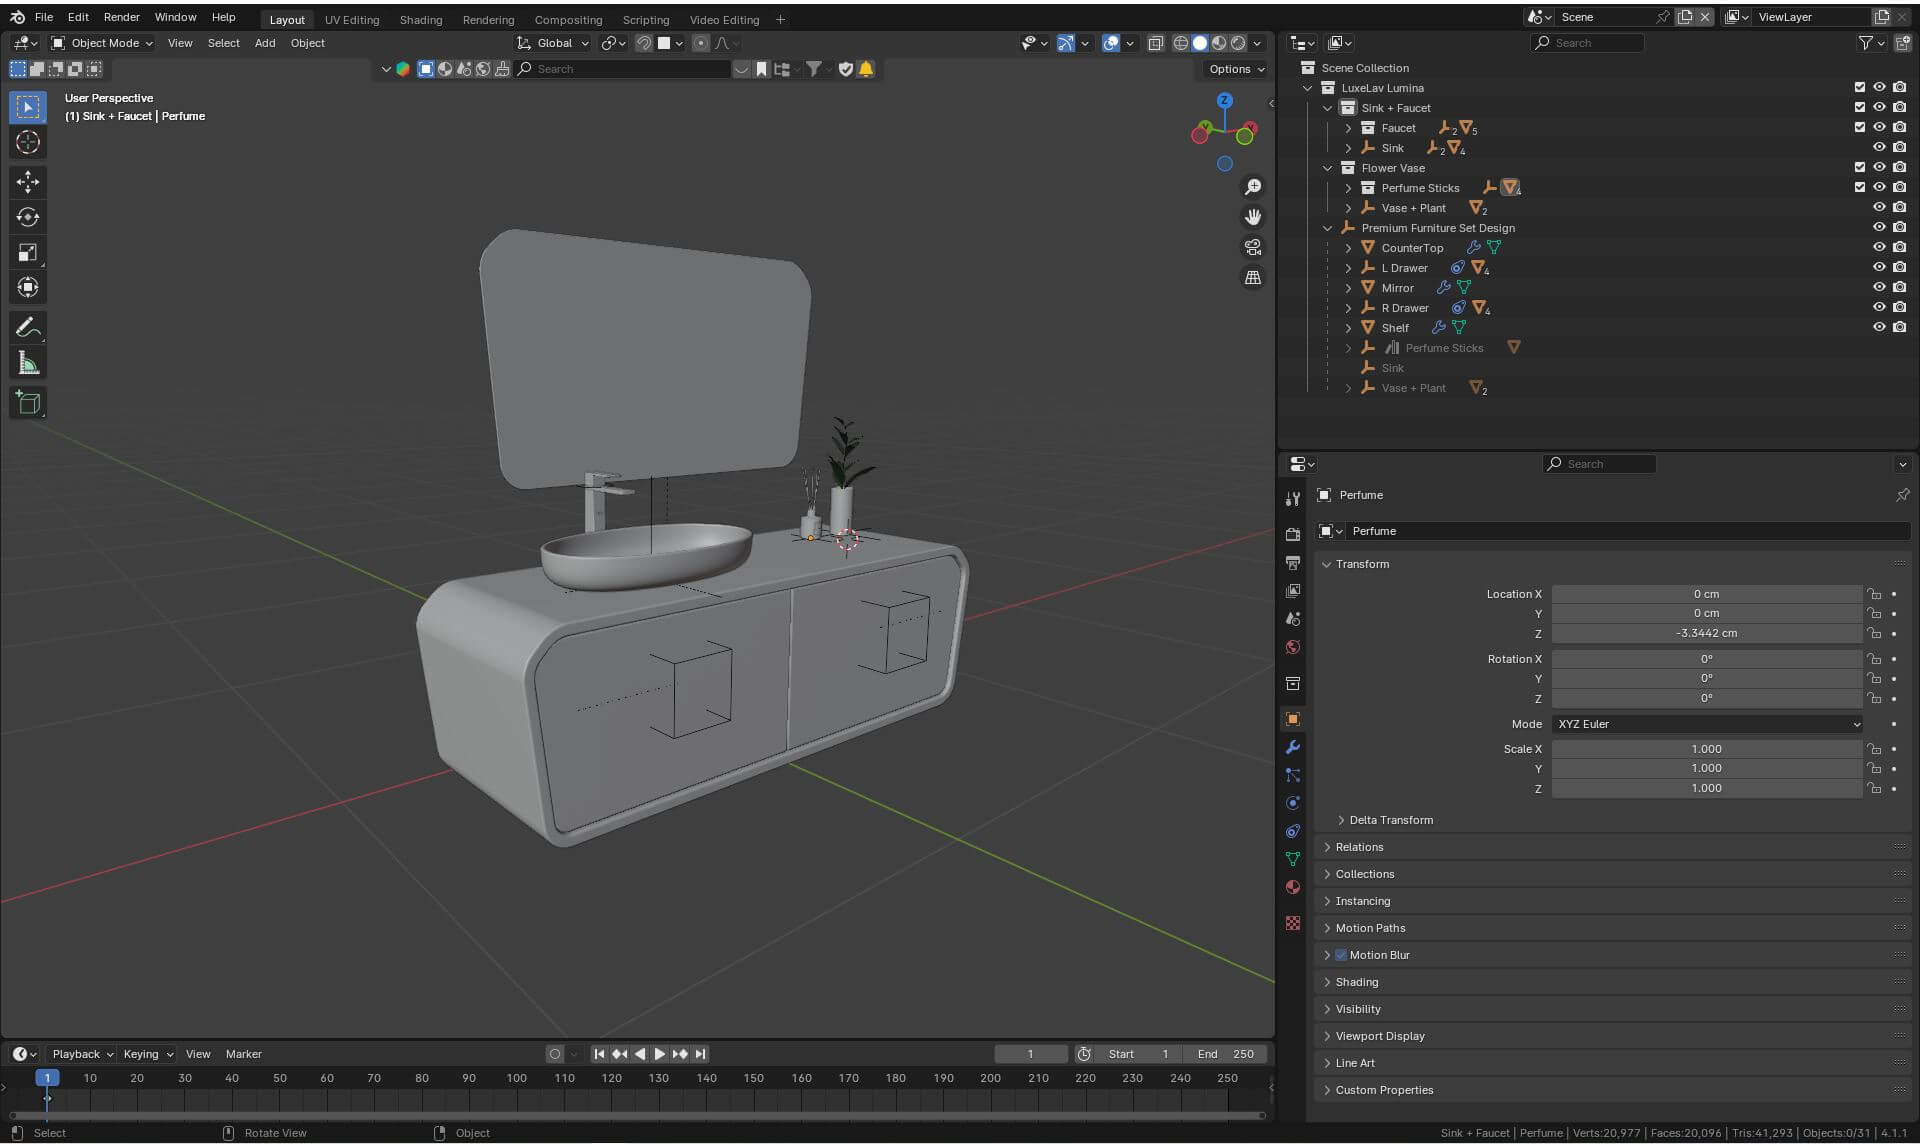Expand the Delta Transform panel

click(x=1390, y=820)
